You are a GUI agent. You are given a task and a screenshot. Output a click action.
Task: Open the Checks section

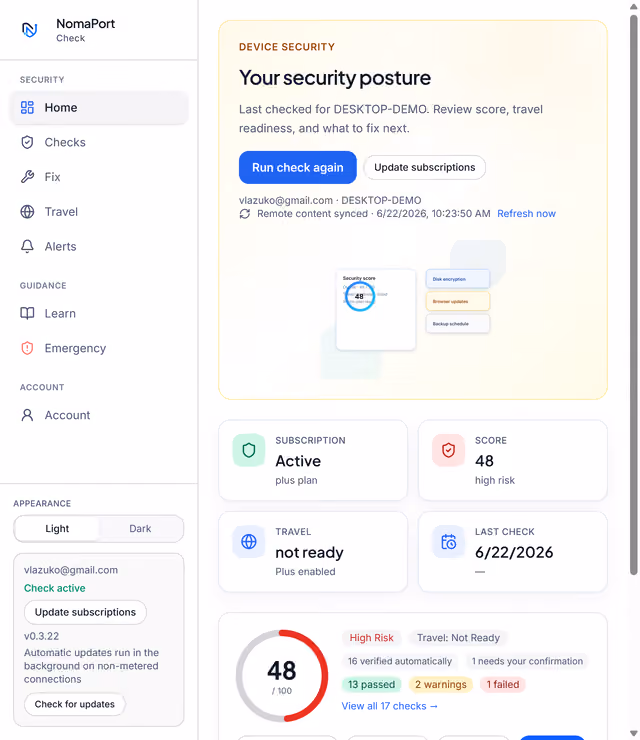(x=99, y=142)
